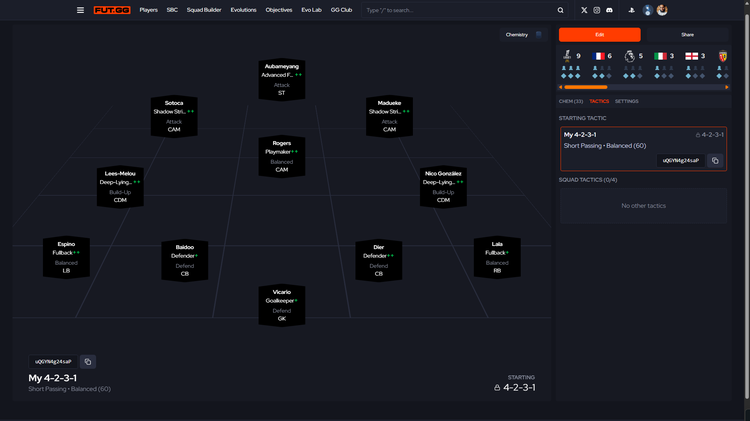Viewport: 750px width, 421px height.
Task: Open the Instagram social link
Action: (x=597, y=10)
